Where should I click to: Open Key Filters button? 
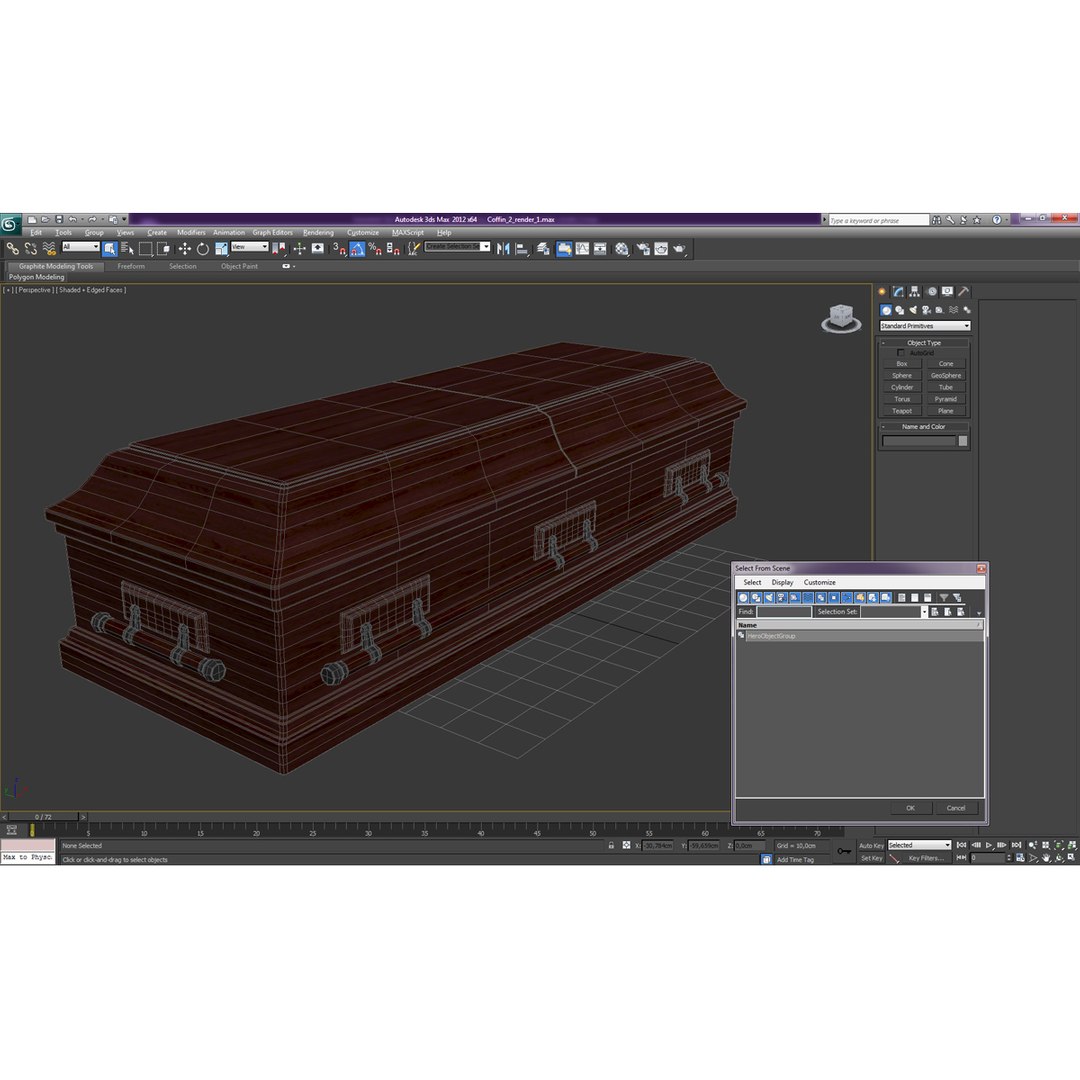tap(925, 858)
